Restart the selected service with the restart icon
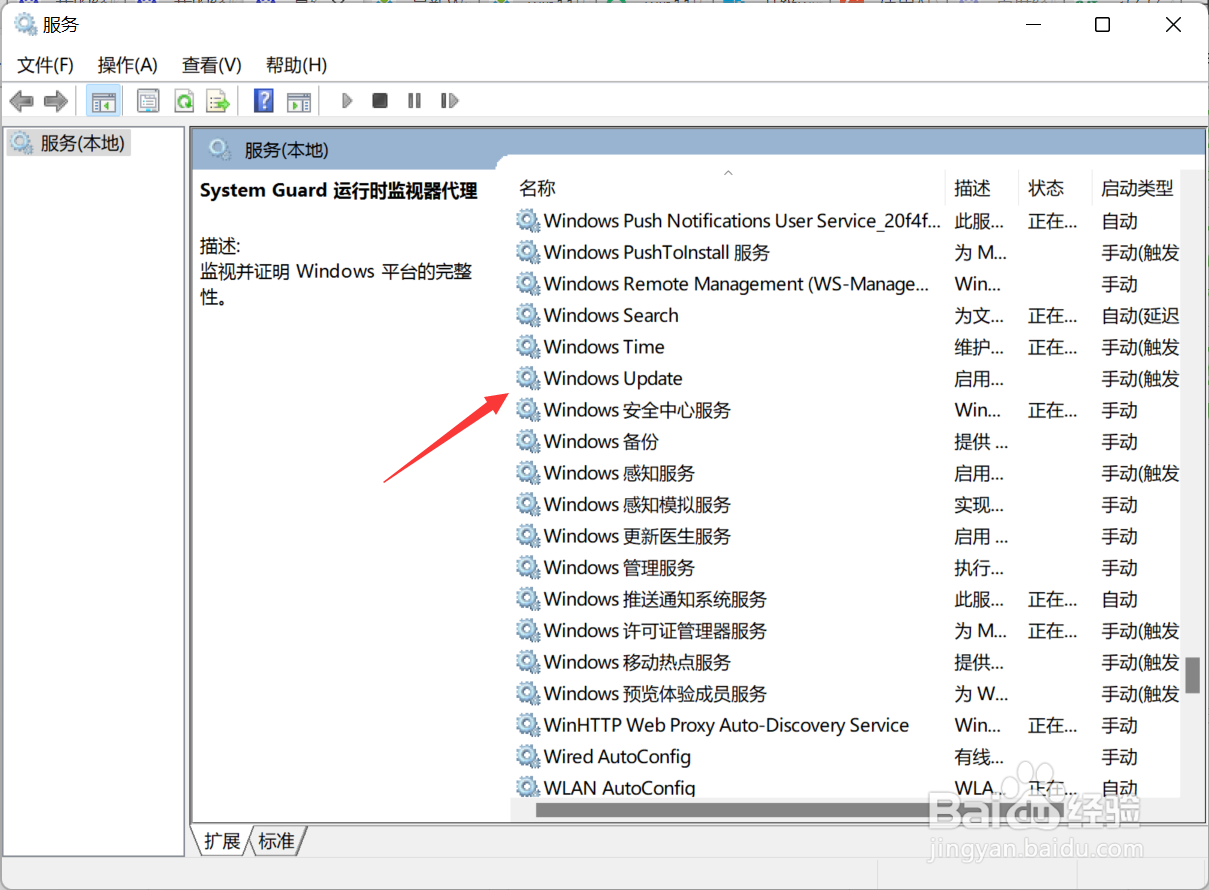 pyautogui.click(x=449, y=100)
